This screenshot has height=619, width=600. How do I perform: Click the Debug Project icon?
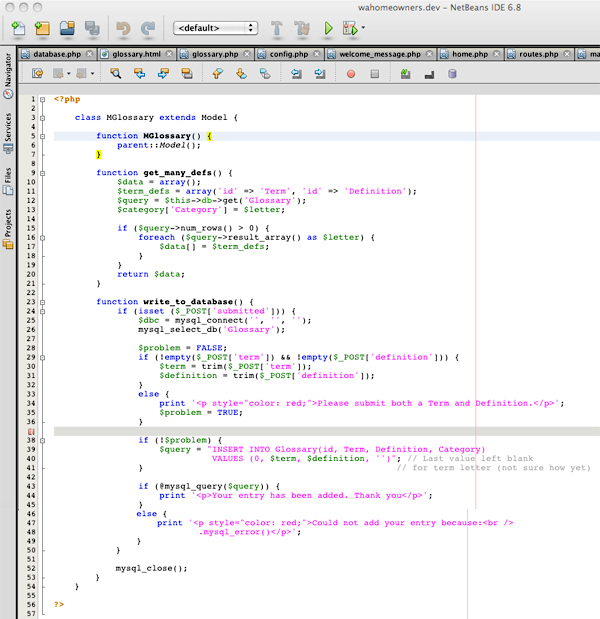pyautogui.click(x=350, y=28)
